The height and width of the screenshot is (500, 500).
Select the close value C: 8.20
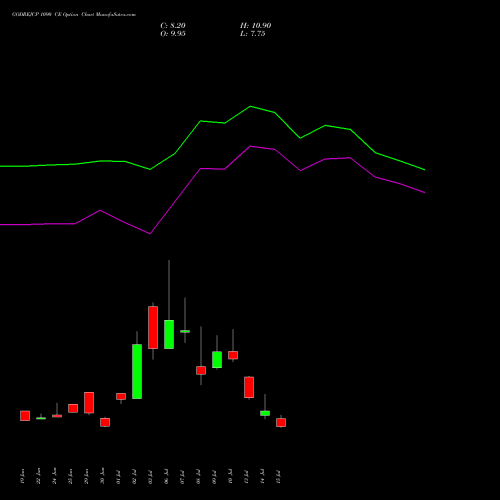173,26
